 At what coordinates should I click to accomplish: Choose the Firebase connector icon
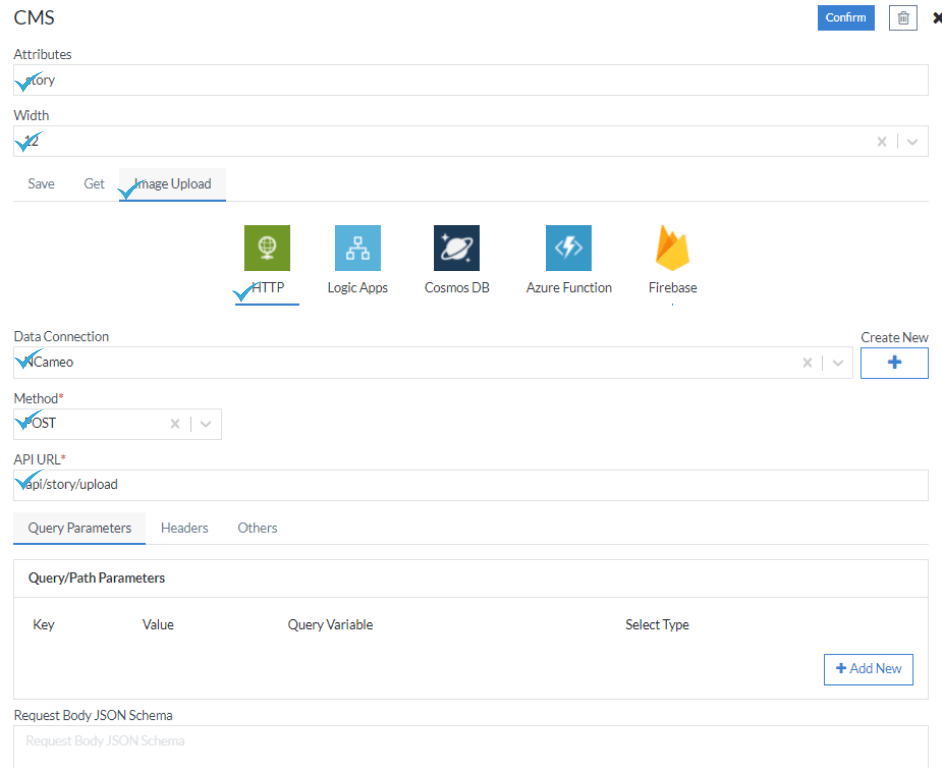click(672, 248)
